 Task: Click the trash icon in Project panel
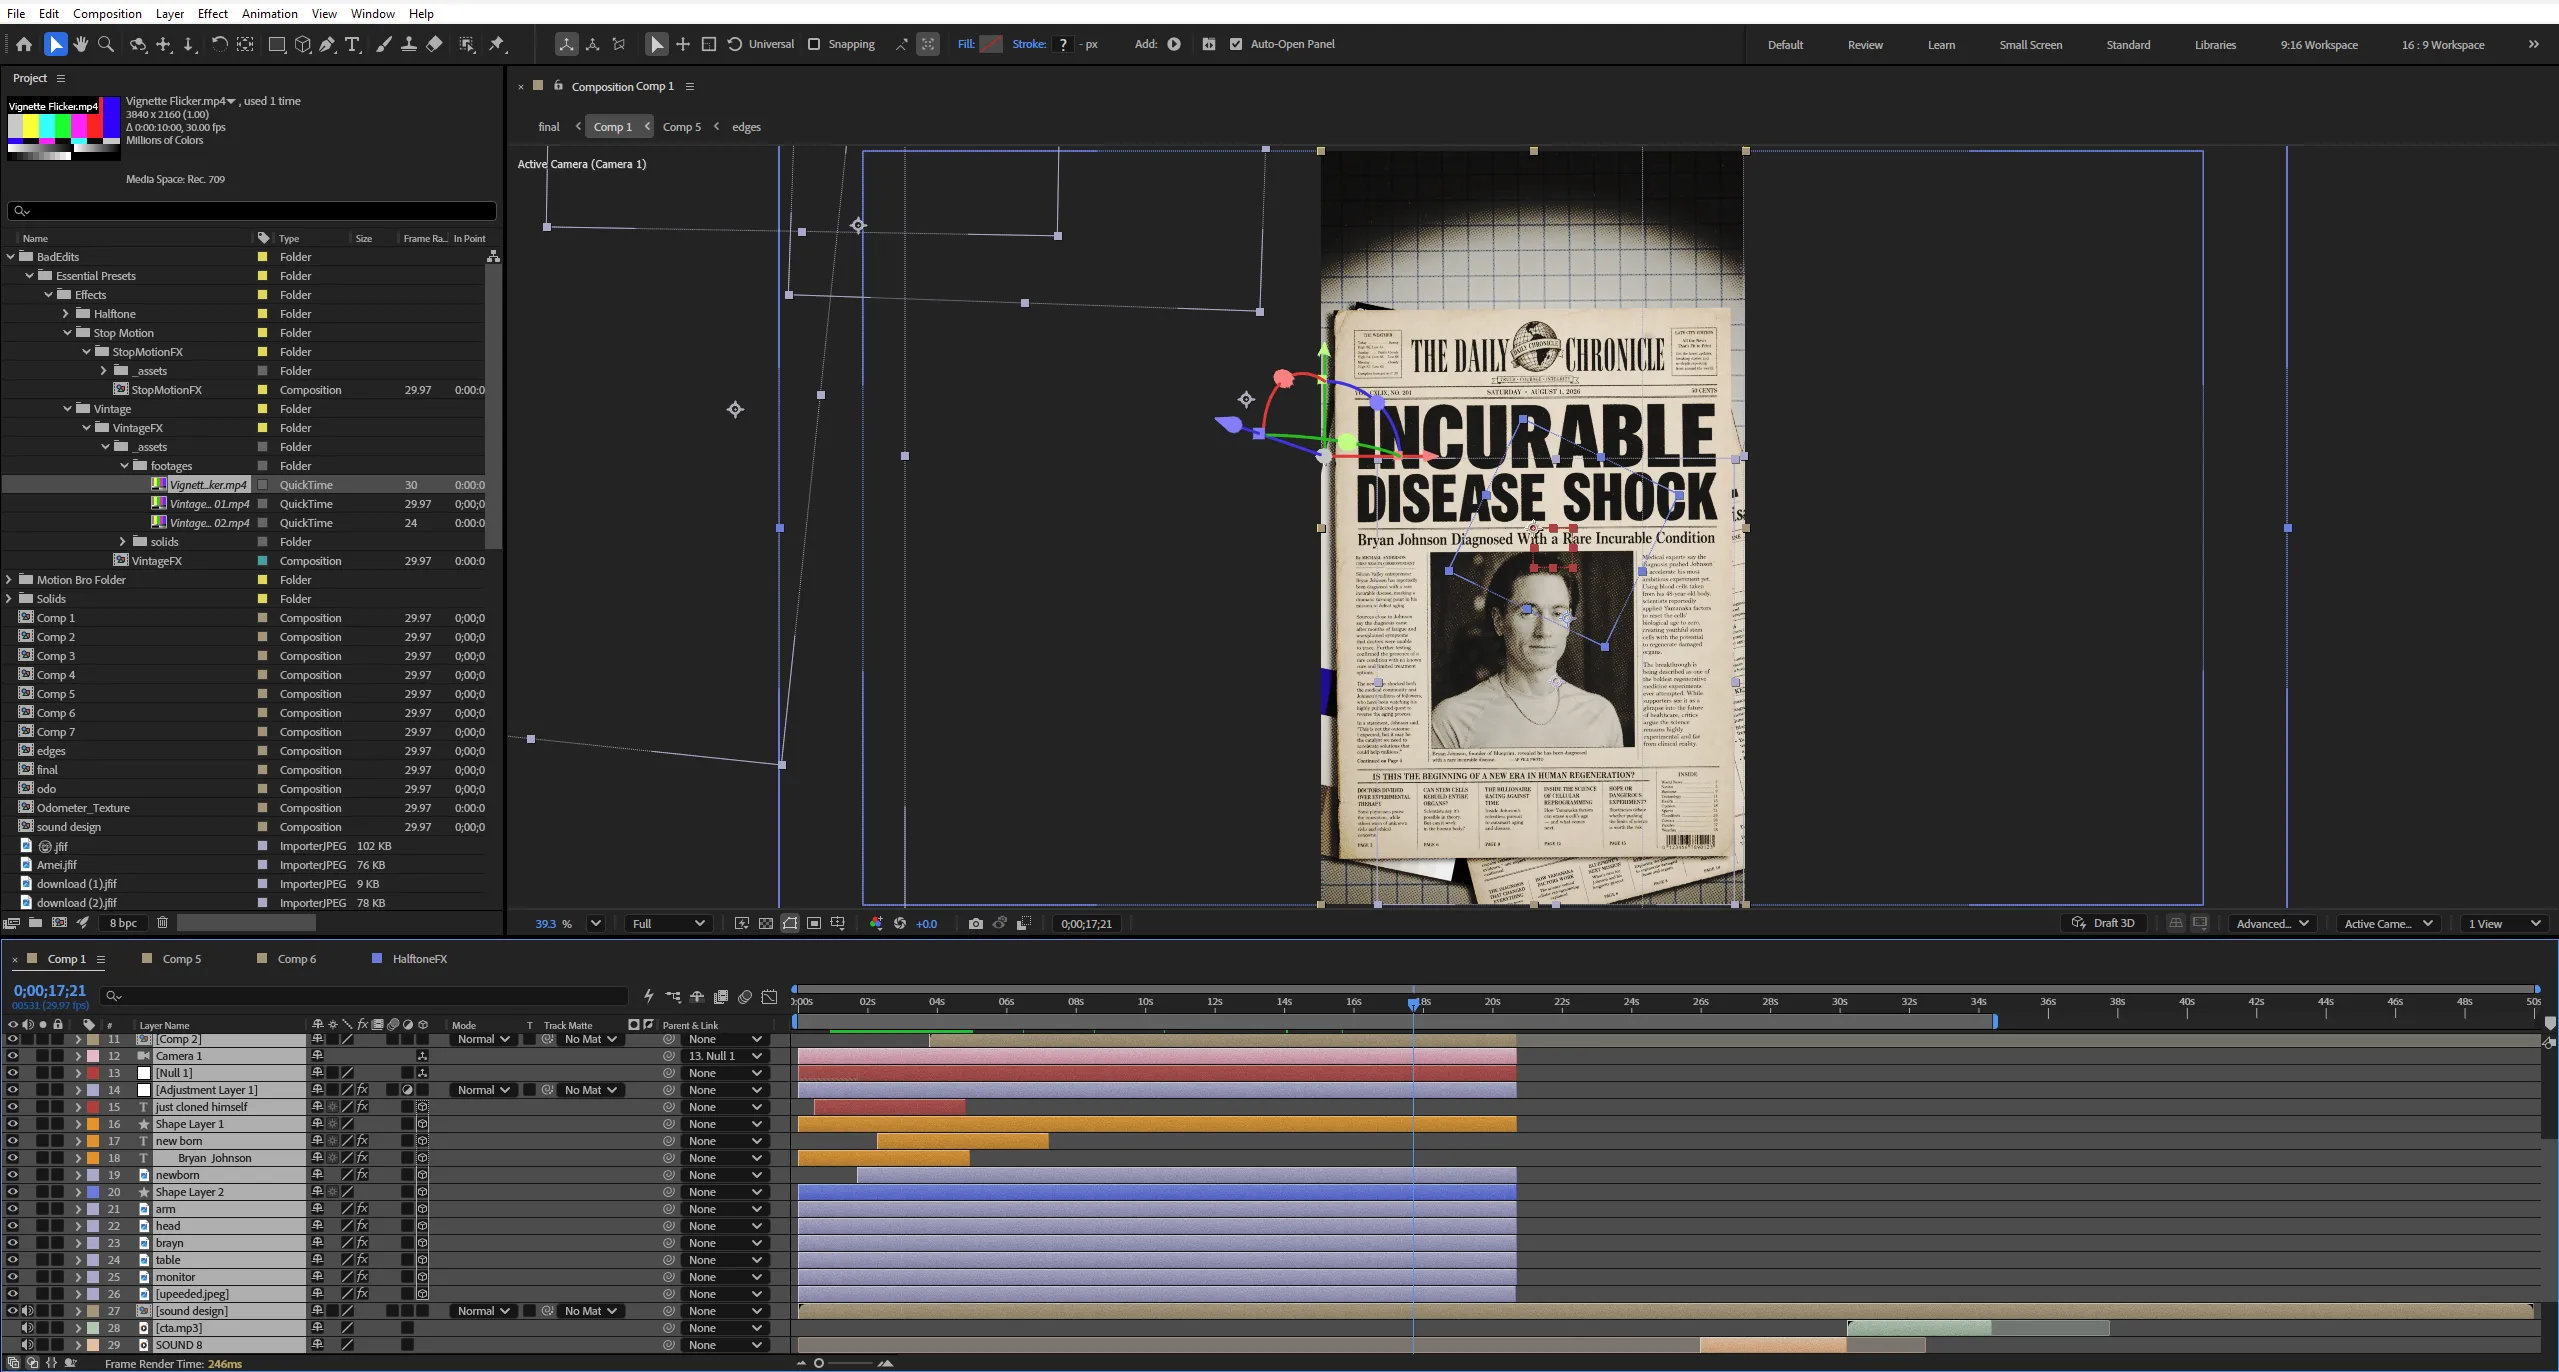162,923
